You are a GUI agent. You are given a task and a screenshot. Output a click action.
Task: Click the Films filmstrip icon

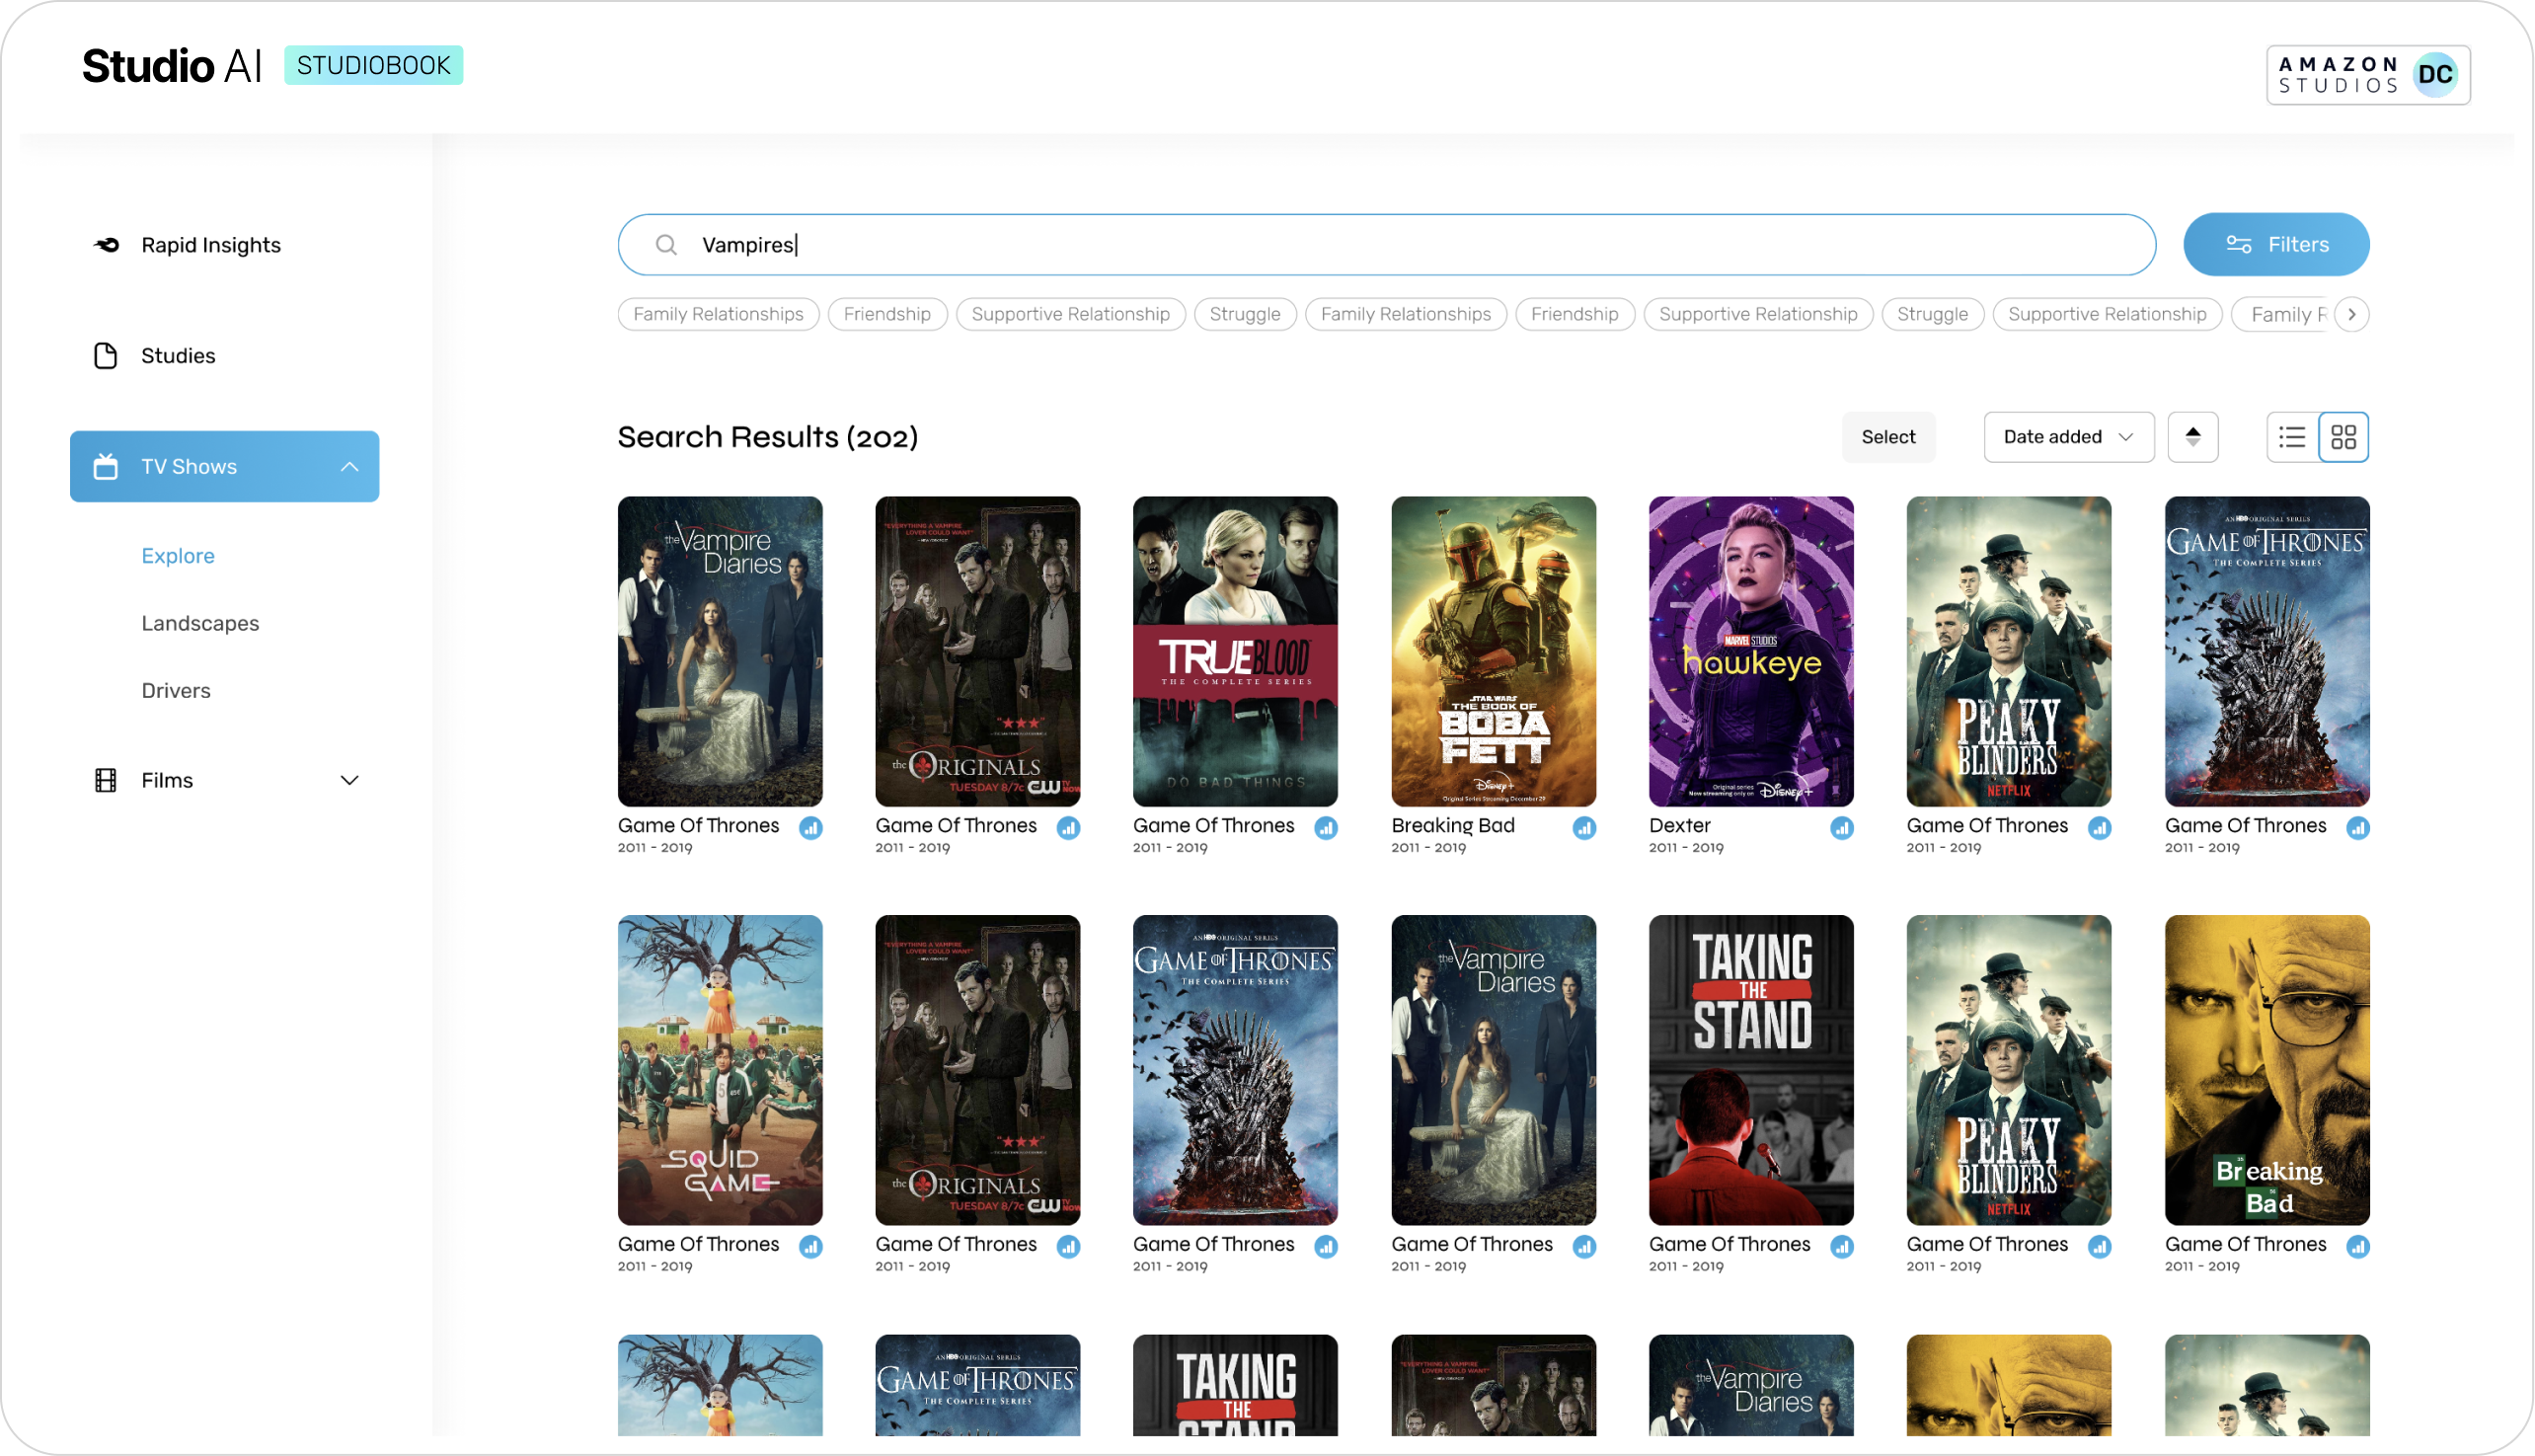106,780
